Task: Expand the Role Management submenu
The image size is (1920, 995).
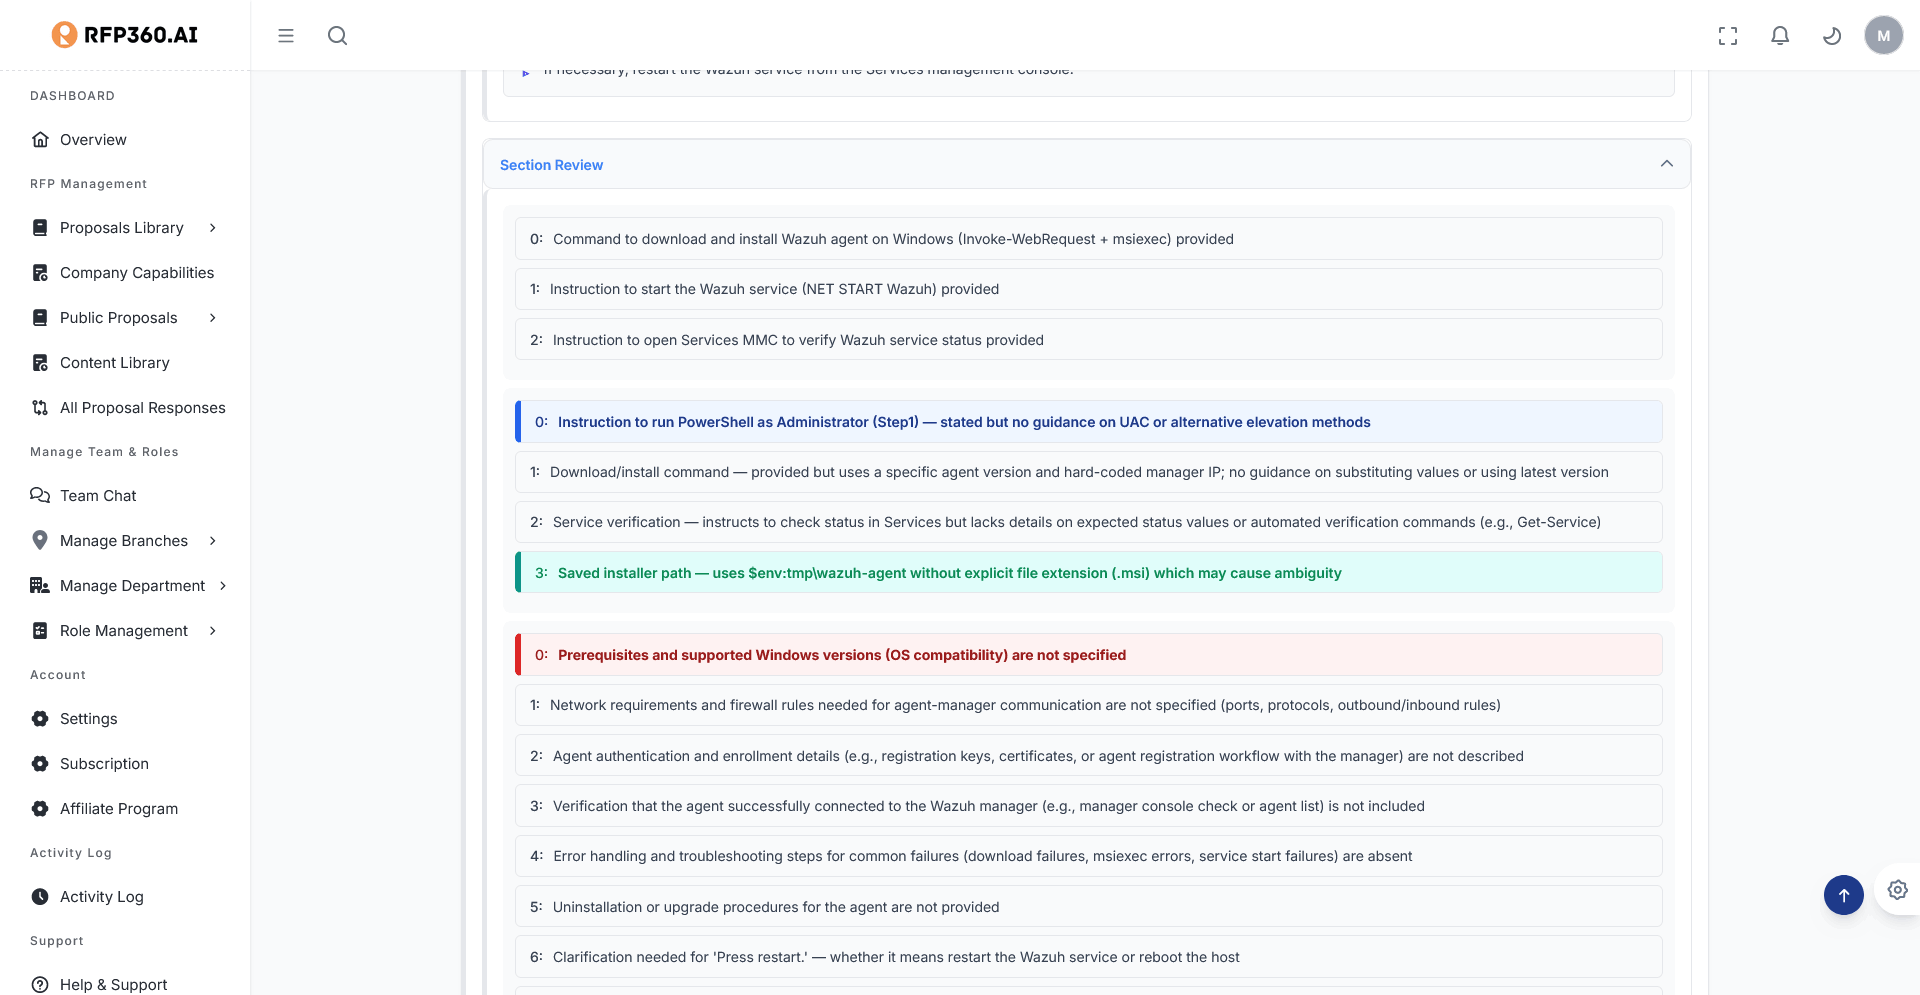Action: click(212, 631)
